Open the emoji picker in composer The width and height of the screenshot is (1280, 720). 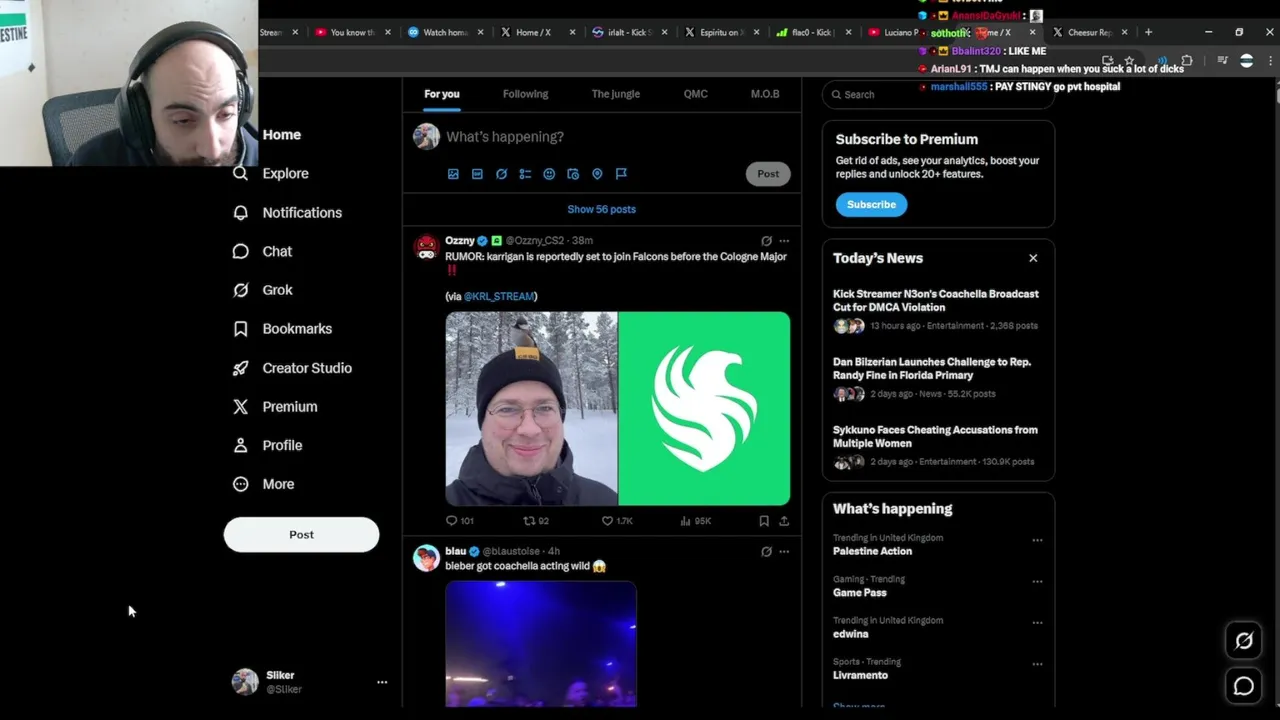[549, 174]
